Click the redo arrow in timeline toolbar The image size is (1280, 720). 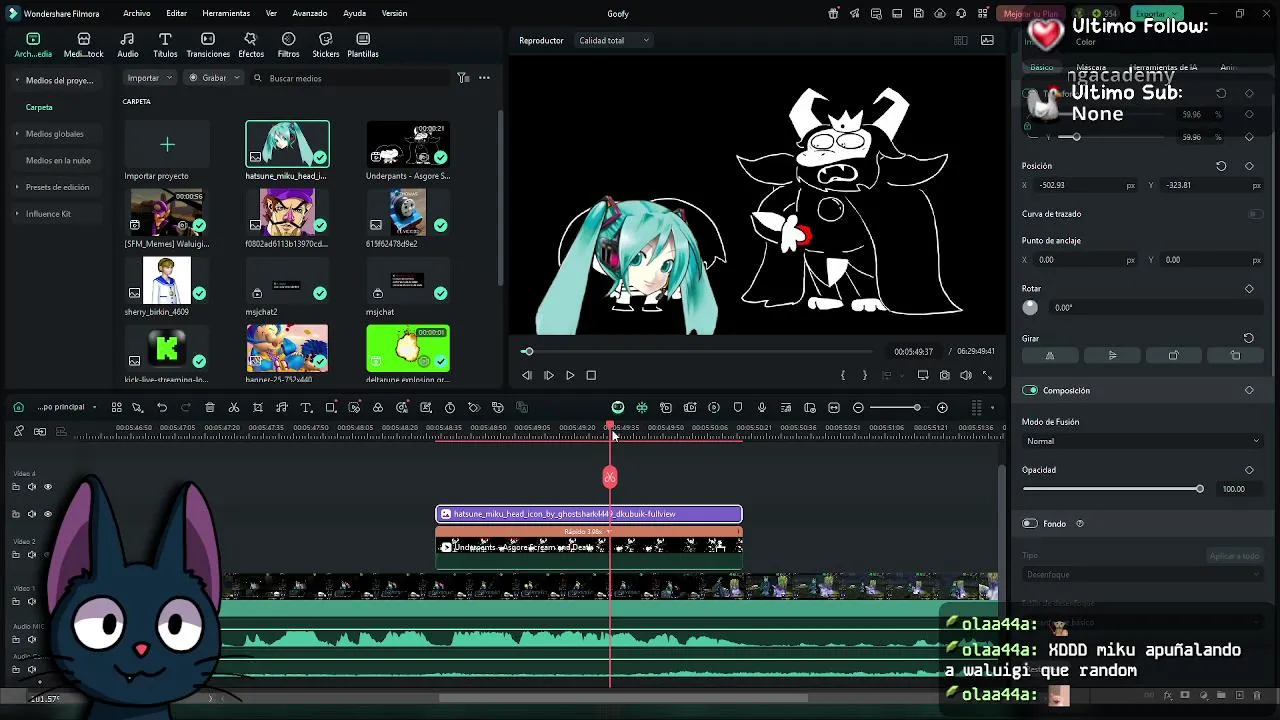[x=186, y=407]
